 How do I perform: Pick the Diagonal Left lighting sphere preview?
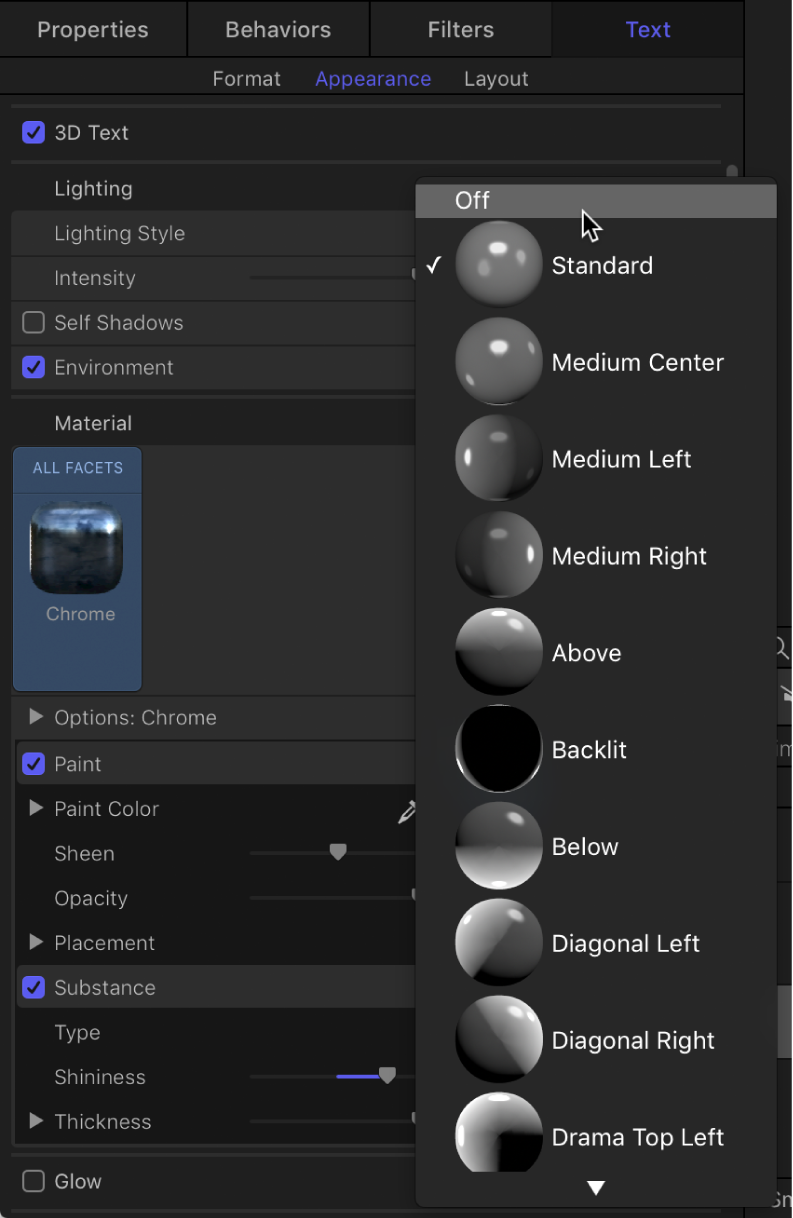pos(498,942)
